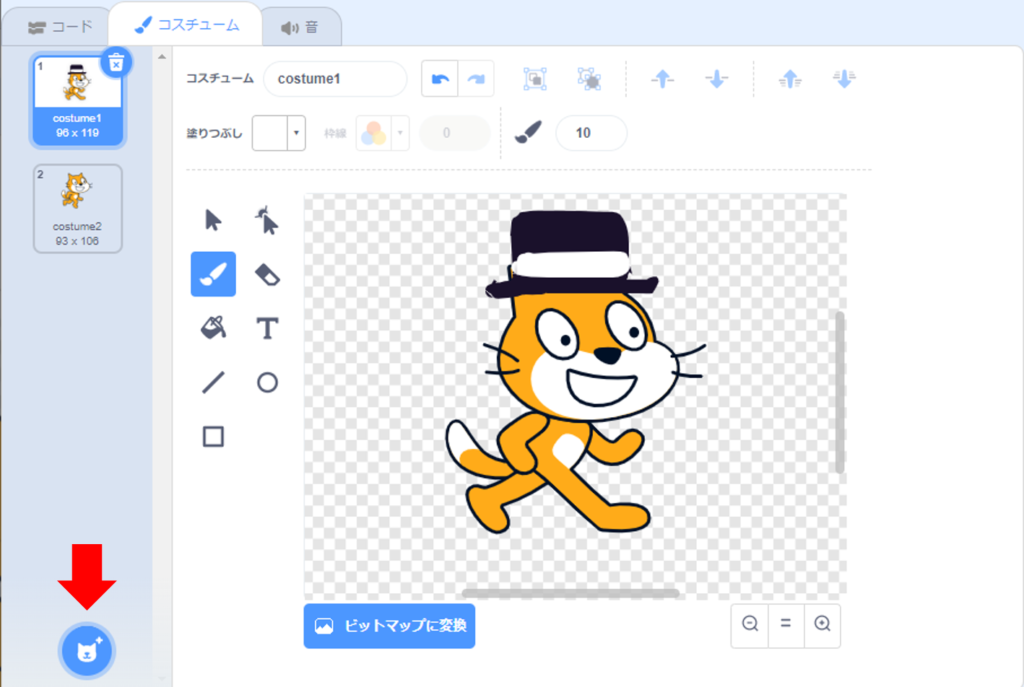Select the Reshape tool
Viewport: 1024px width, 687px height.
(x=266, y=220)
